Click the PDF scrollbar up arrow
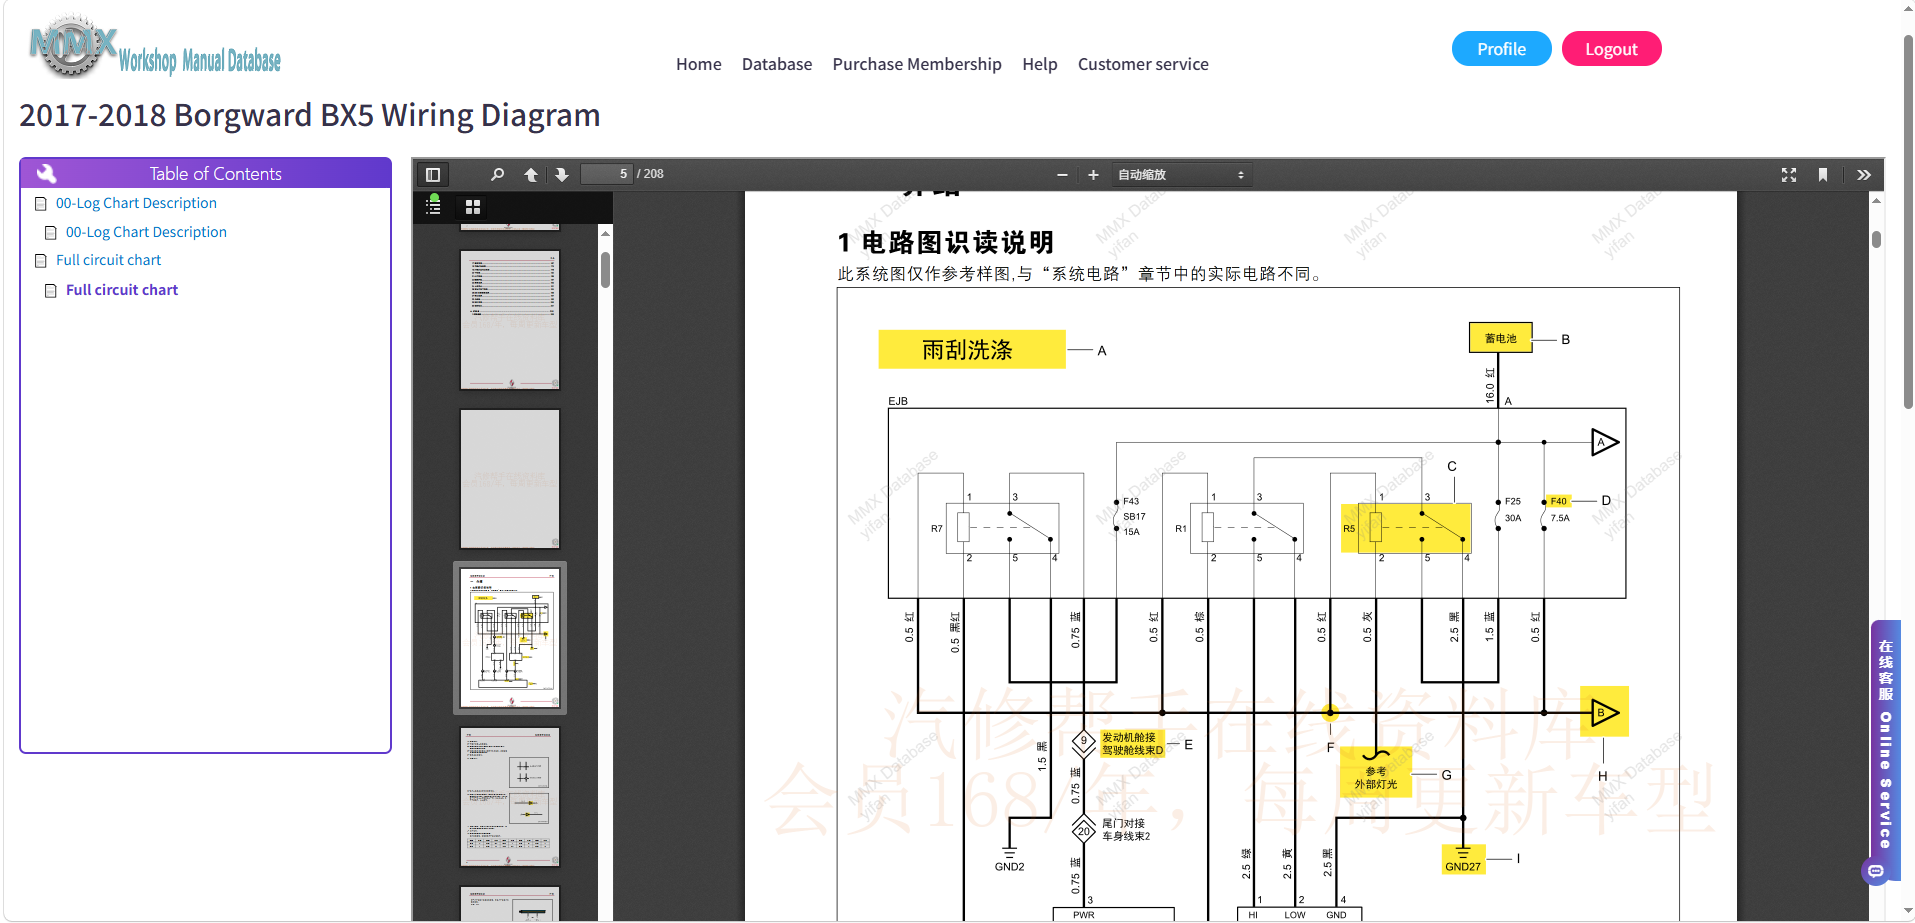 coord(1876,200)
